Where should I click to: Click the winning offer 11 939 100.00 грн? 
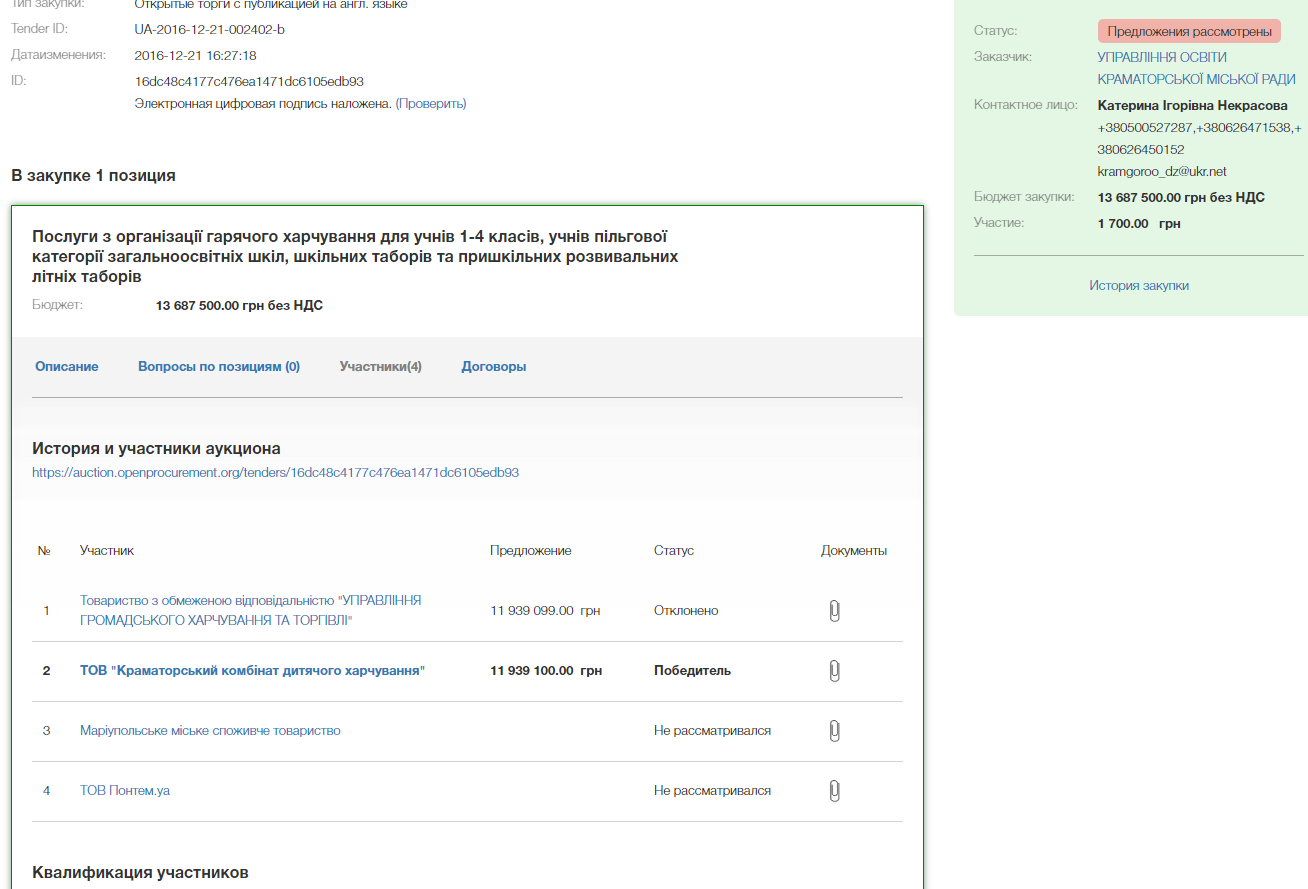pyautogui.click(x=546, y=671)
